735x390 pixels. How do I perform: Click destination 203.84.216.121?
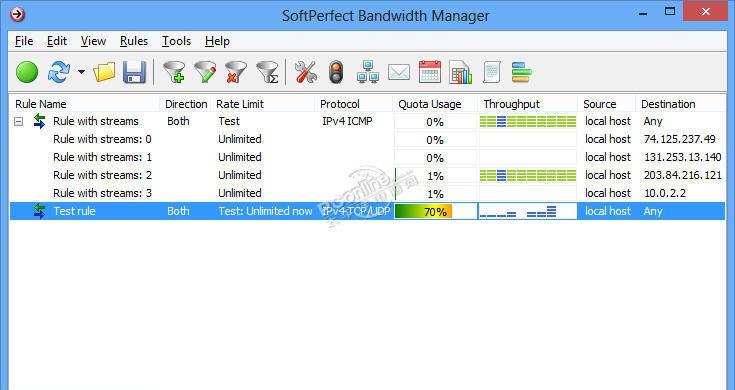point(683,175)
